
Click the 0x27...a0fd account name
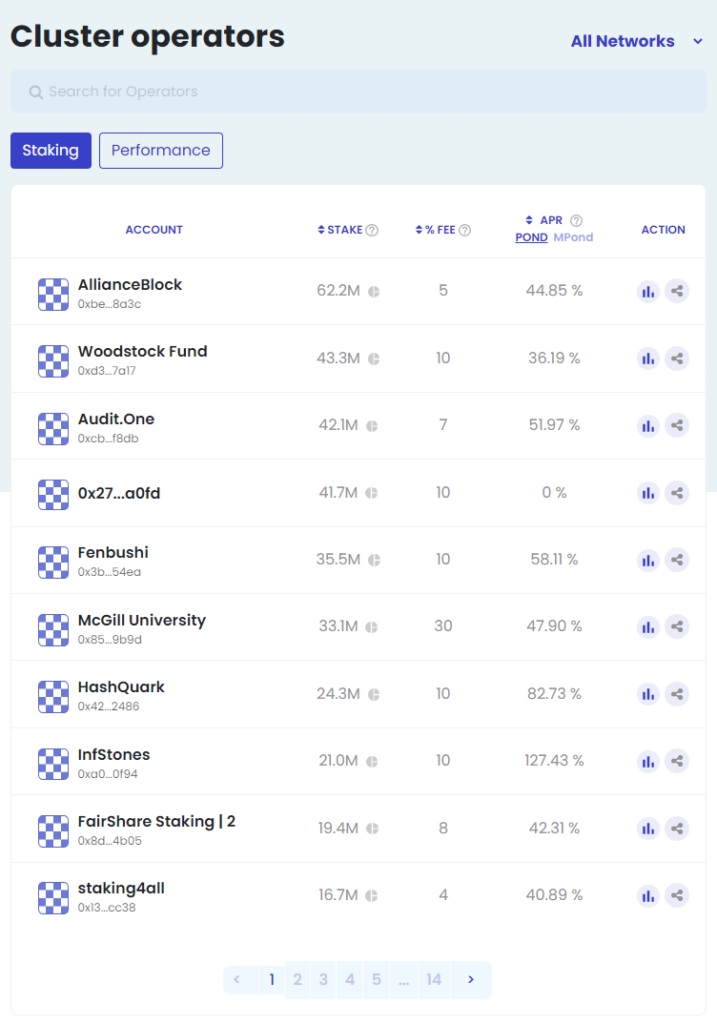click(x=119, y=493)
